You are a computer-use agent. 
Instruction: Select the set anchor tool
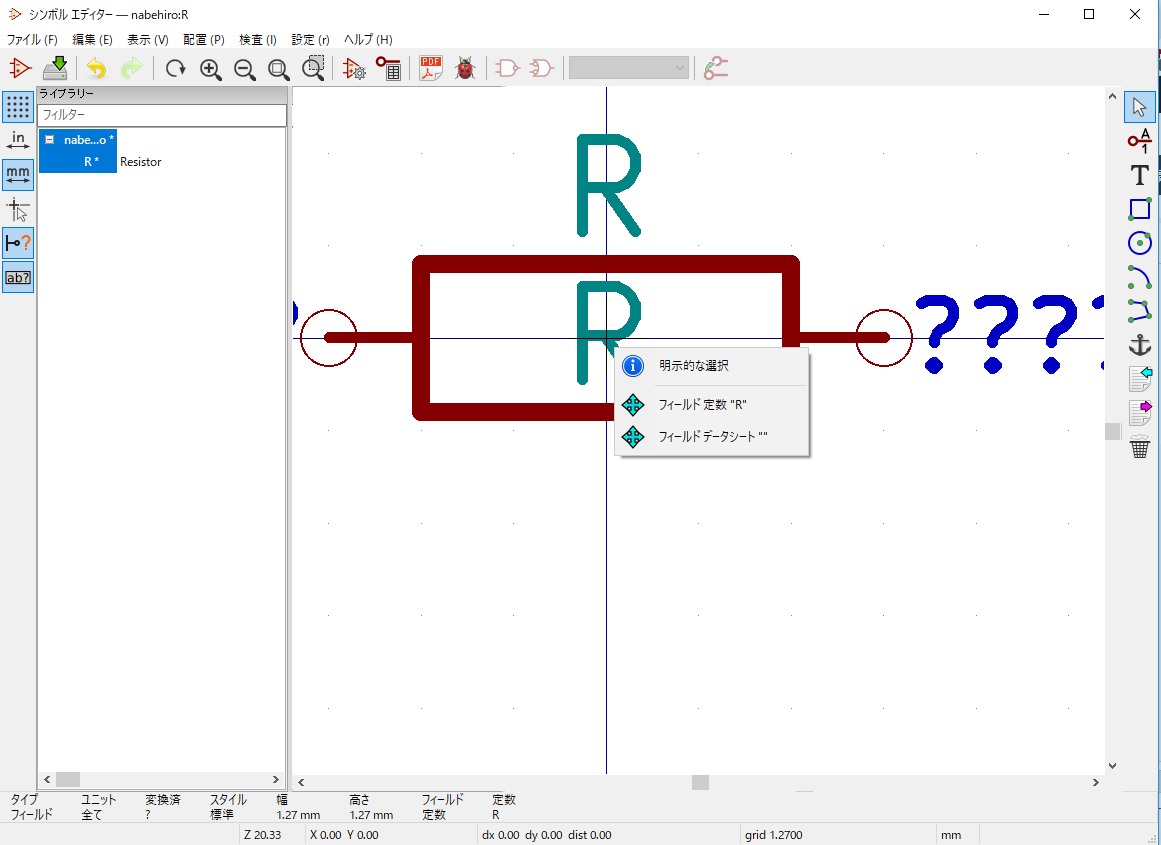[x=1139, y=345]
